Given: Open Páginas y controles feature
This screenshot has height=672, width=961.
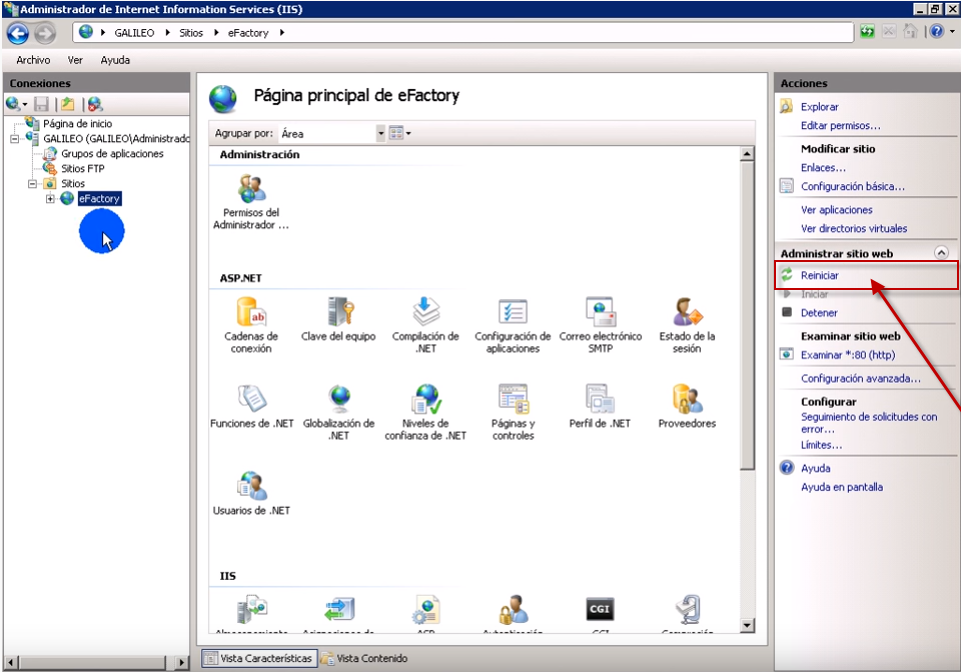Looking at the screenshot, I should pos(513,412).
